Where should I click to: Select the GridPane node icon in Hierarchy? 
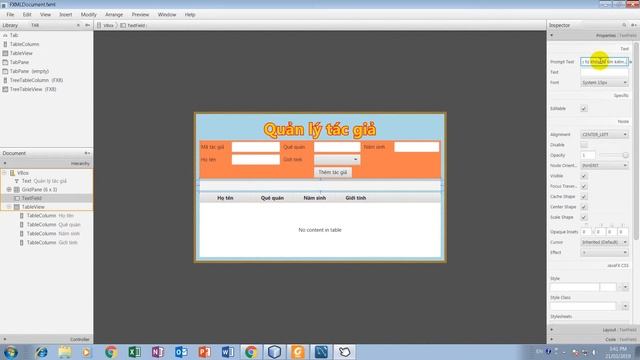pos(17,189)
